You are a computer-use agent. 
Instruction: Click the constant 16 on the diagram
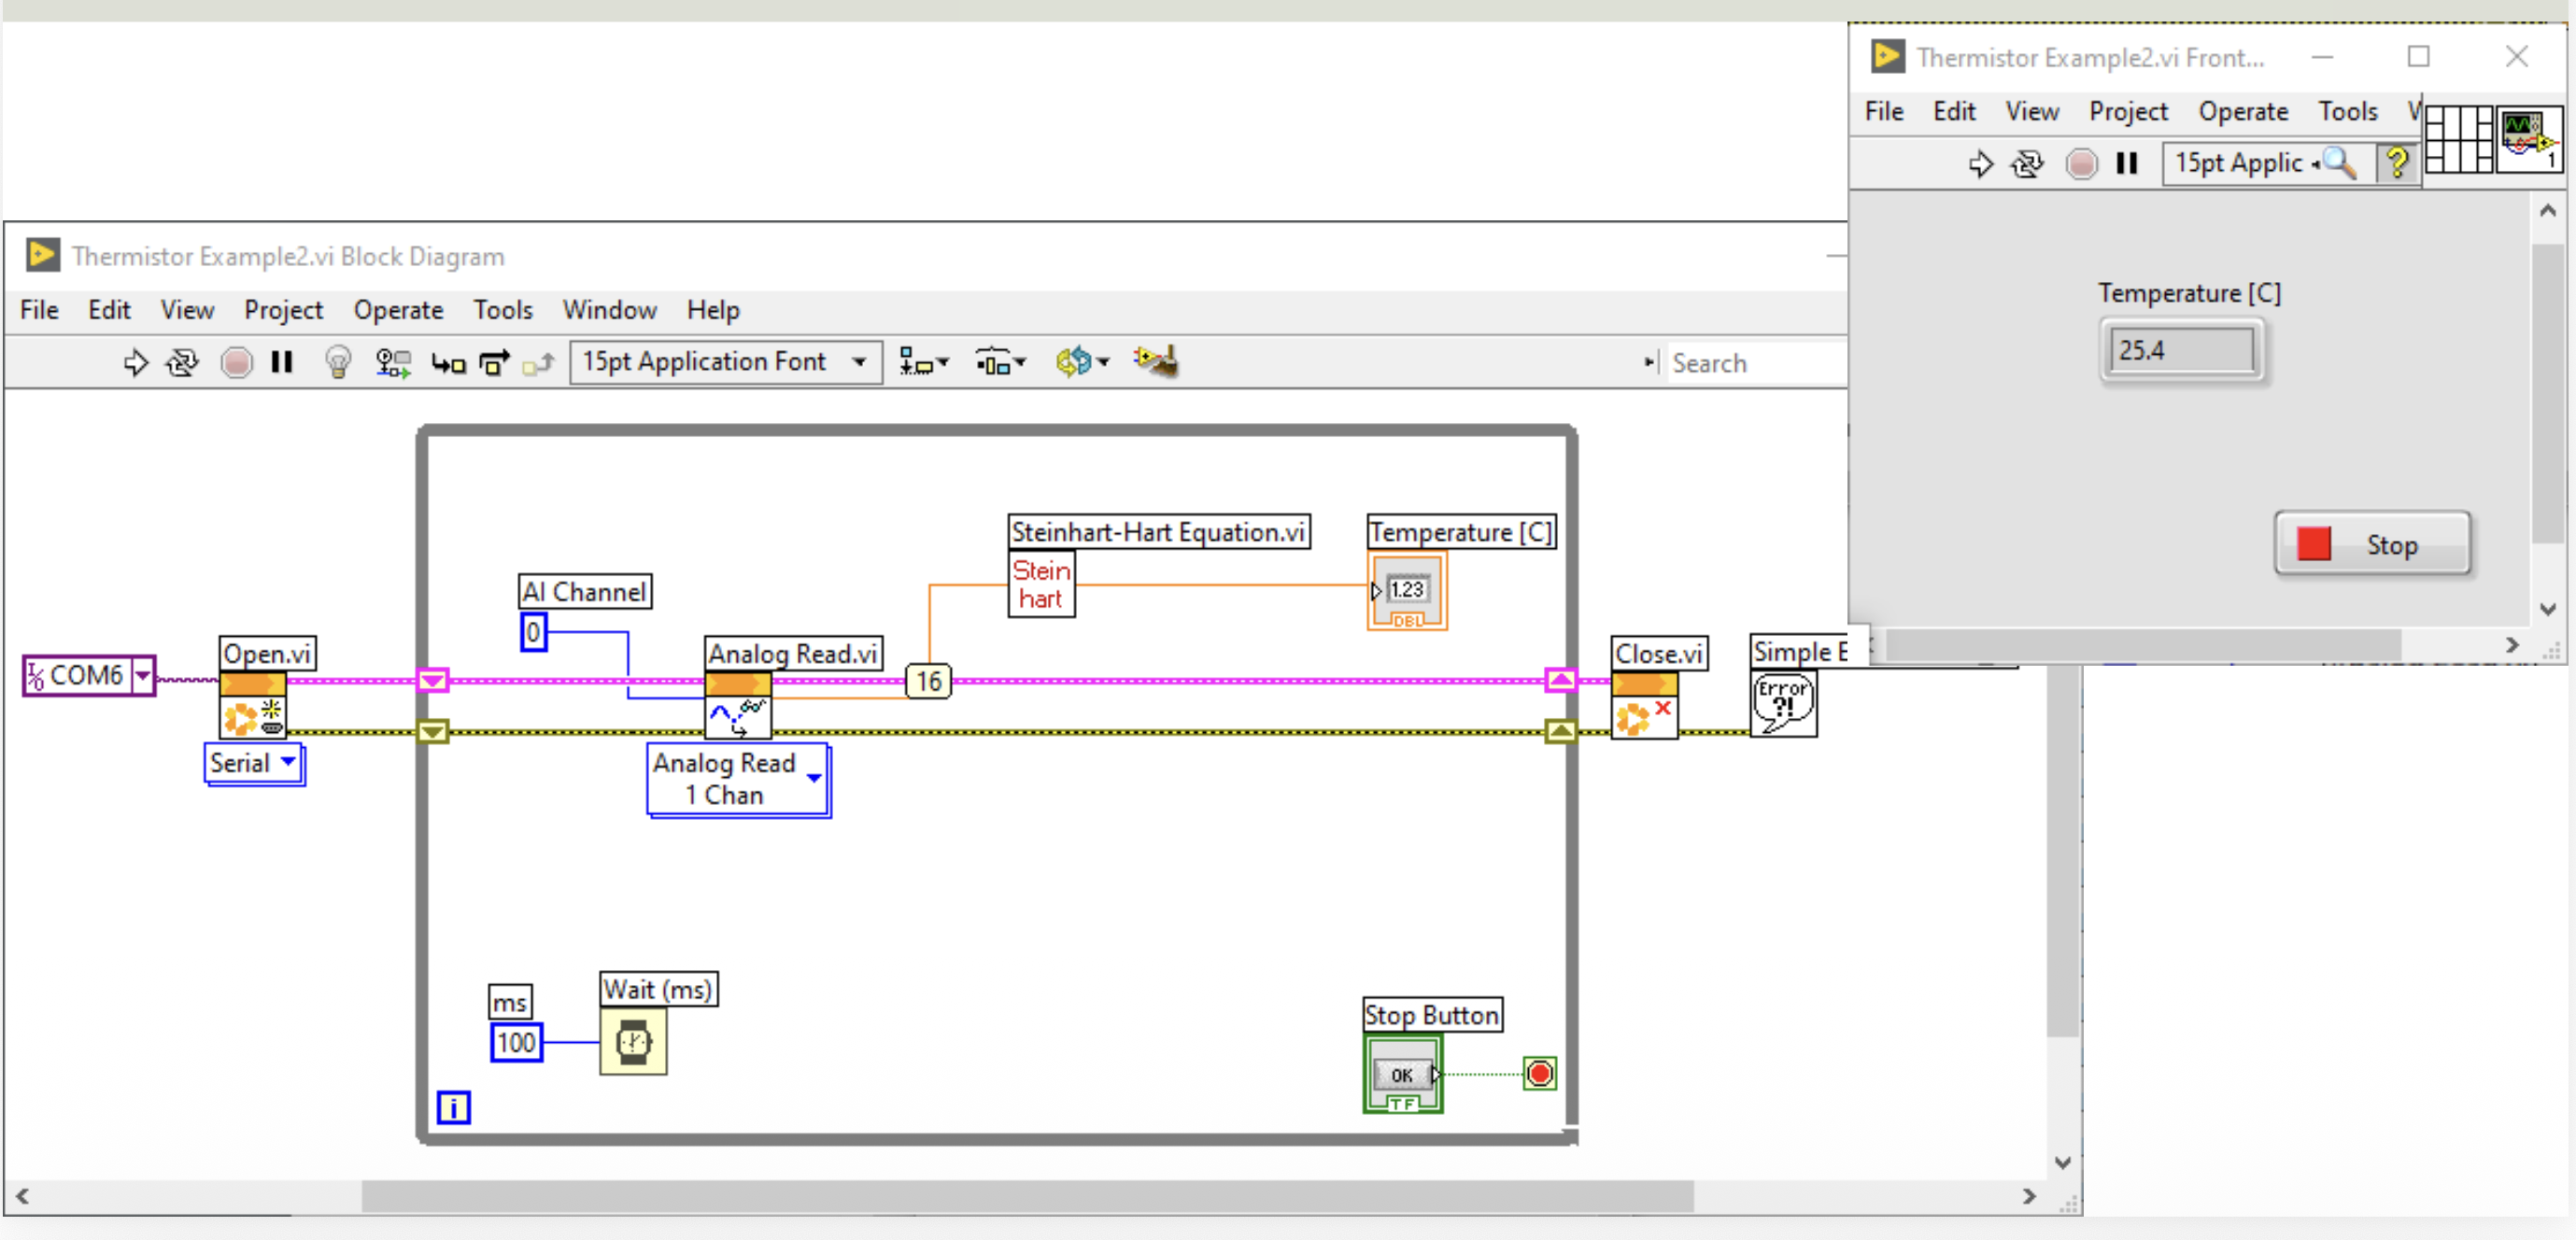[x=928, y=681]
